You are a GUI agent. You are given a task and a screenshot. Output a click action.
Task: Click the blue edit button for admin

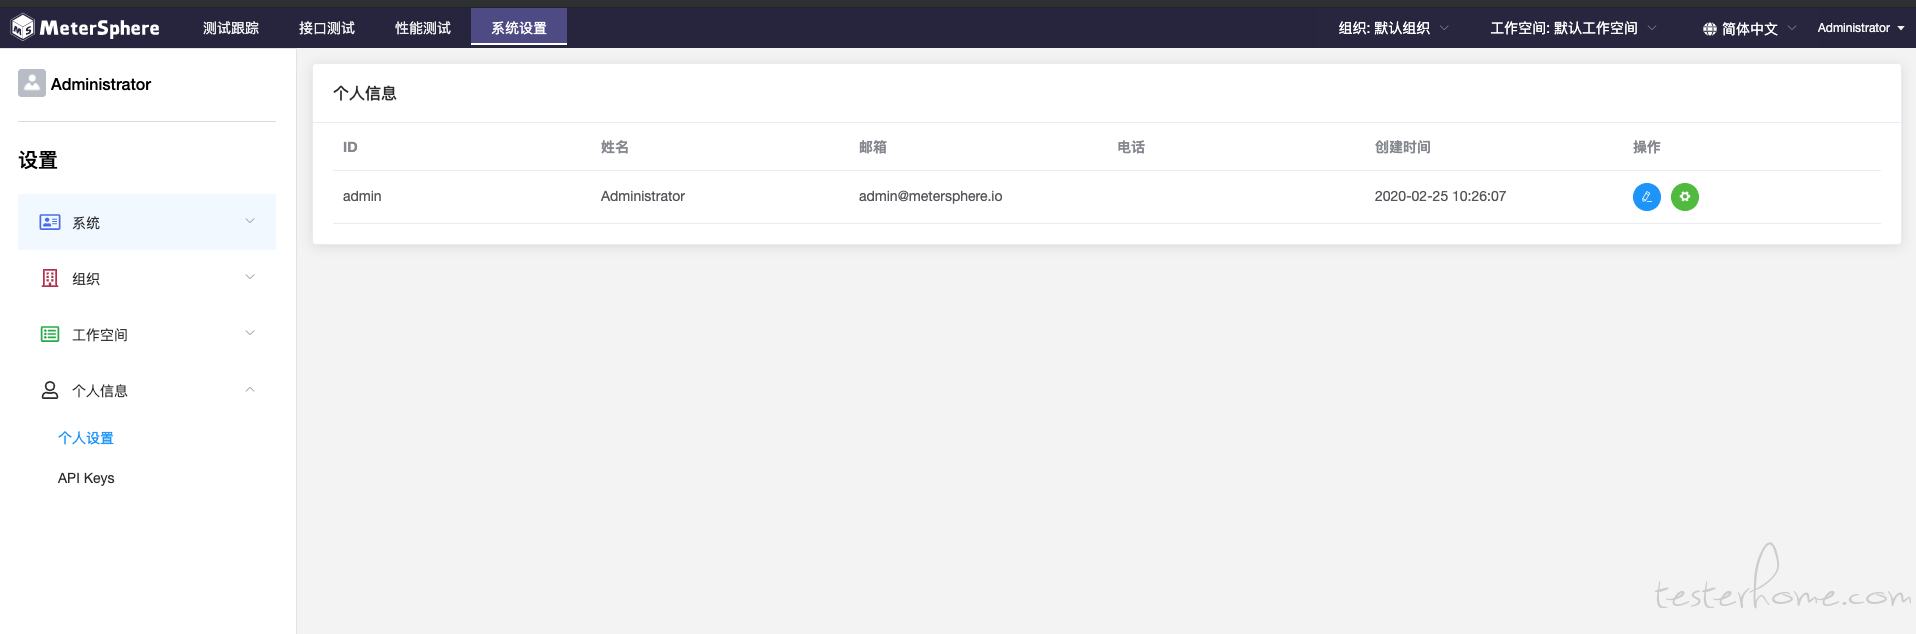(1646, 197)
